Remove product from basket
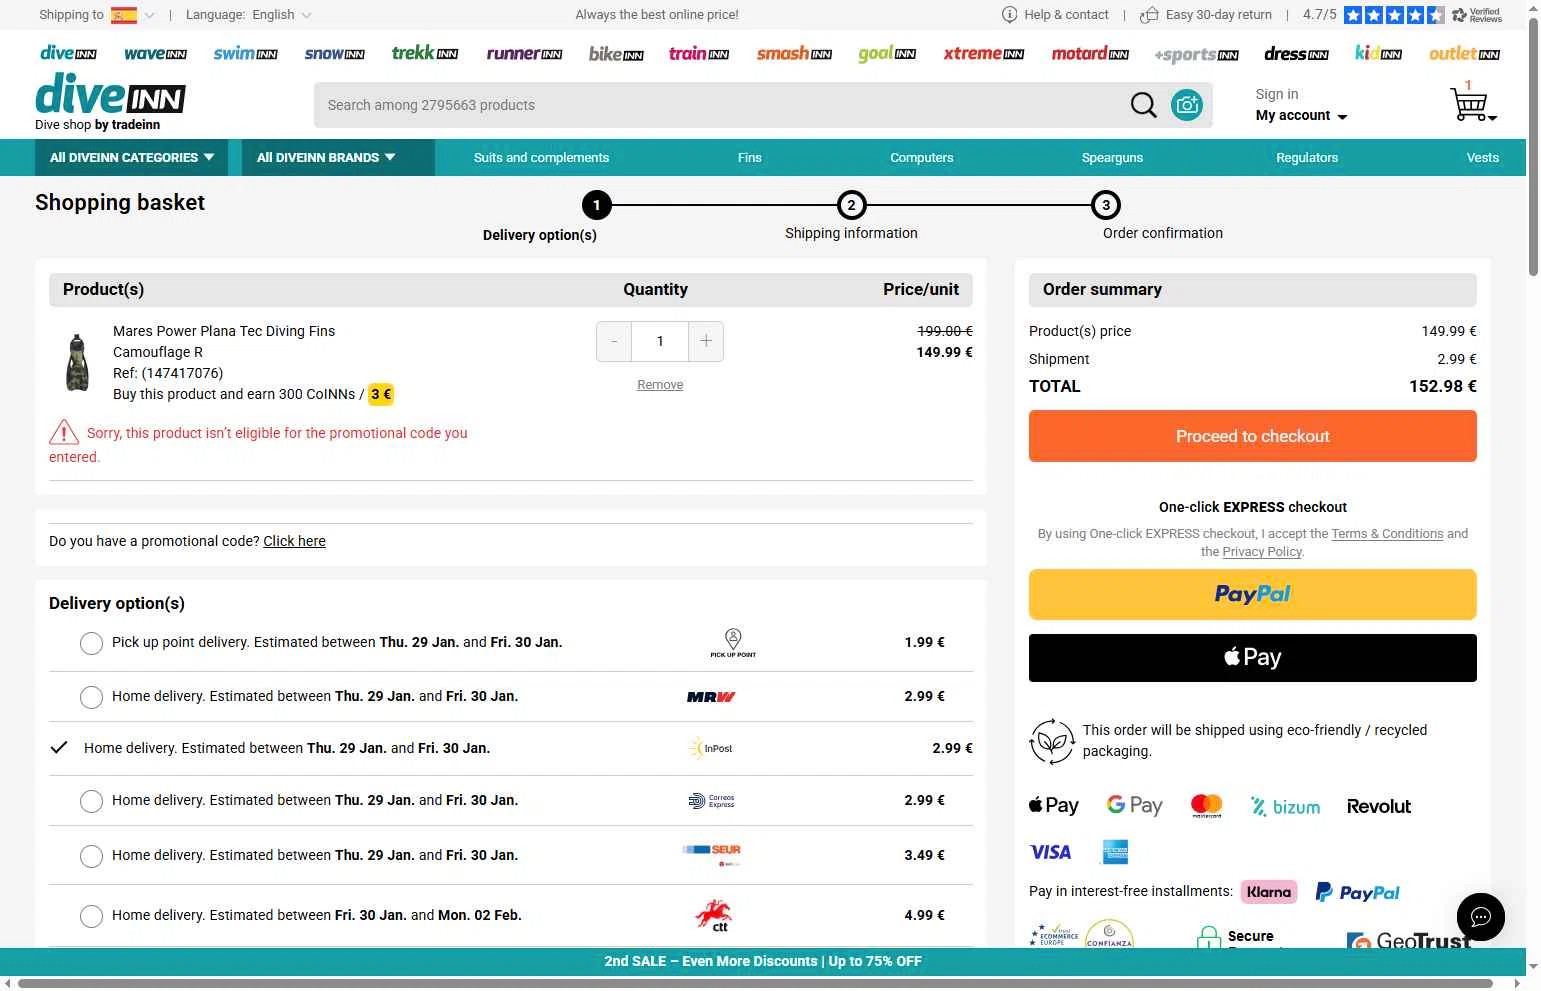This screenshot has height=991, width=1541. click(x=660, y=385)
